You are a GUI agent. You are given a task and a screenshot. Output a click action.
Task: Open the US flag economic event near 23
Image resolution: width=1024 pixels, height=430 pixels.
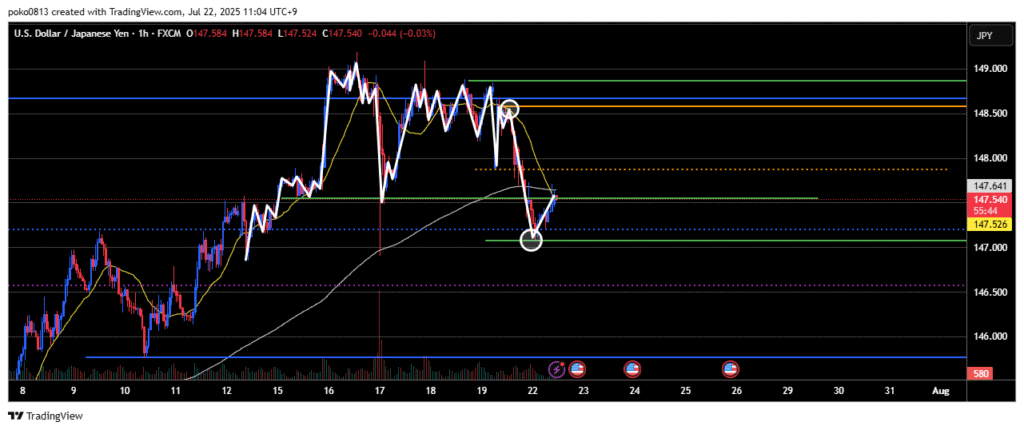577,370
